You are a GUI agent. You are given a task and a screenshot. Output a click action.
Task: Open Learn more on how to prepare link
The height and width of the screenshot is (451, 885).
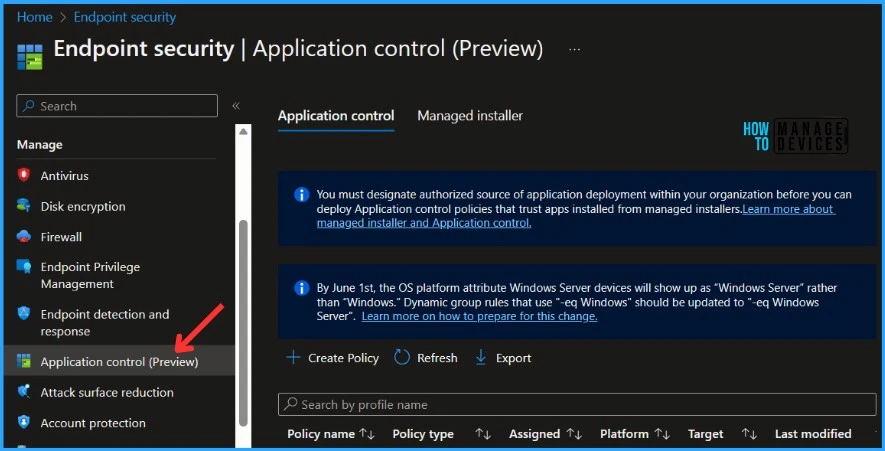click(x=479, y=316)
